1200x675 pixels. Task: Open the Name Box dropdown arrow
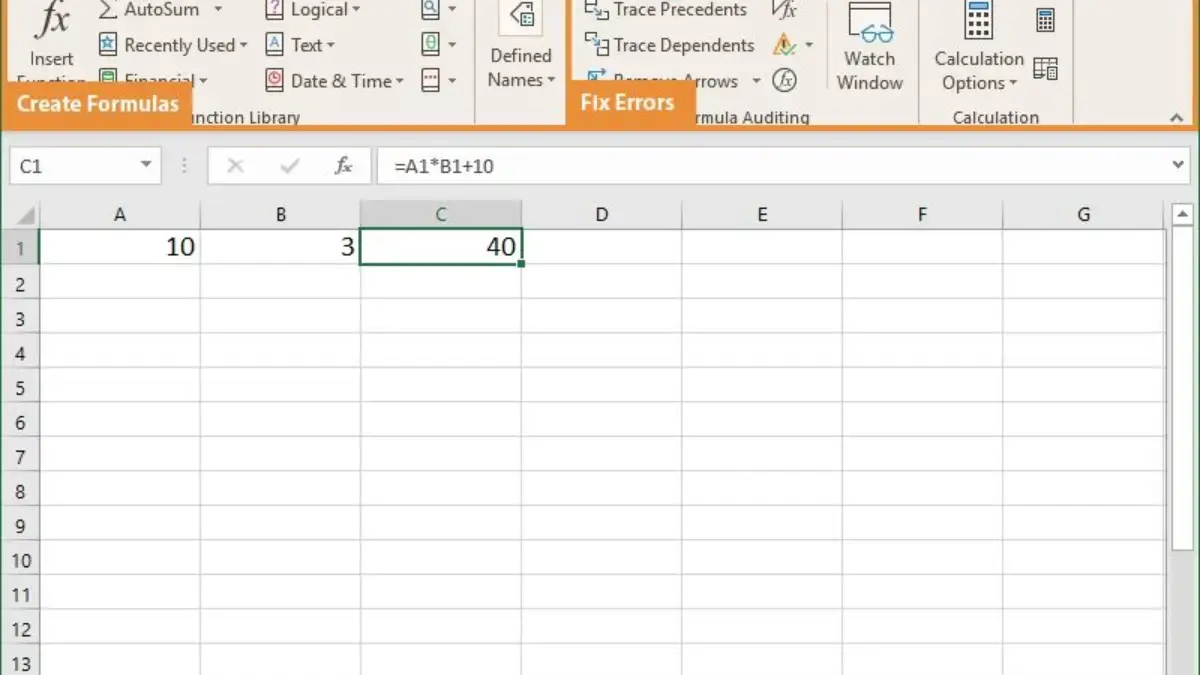(x=147, y=166)
